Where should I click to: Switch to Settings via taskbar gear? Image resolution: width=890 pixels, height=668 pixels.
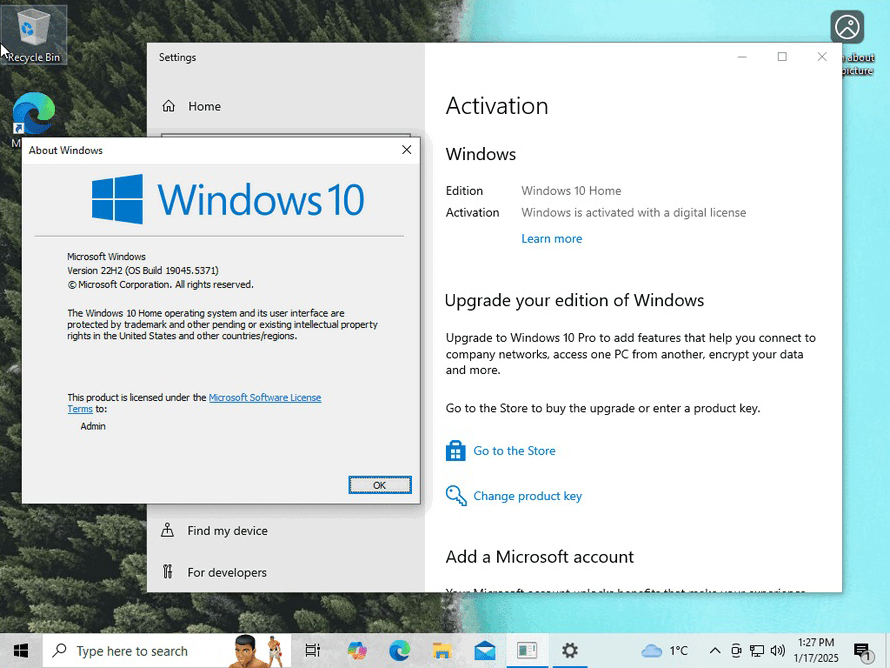click(x=570, y=651)
